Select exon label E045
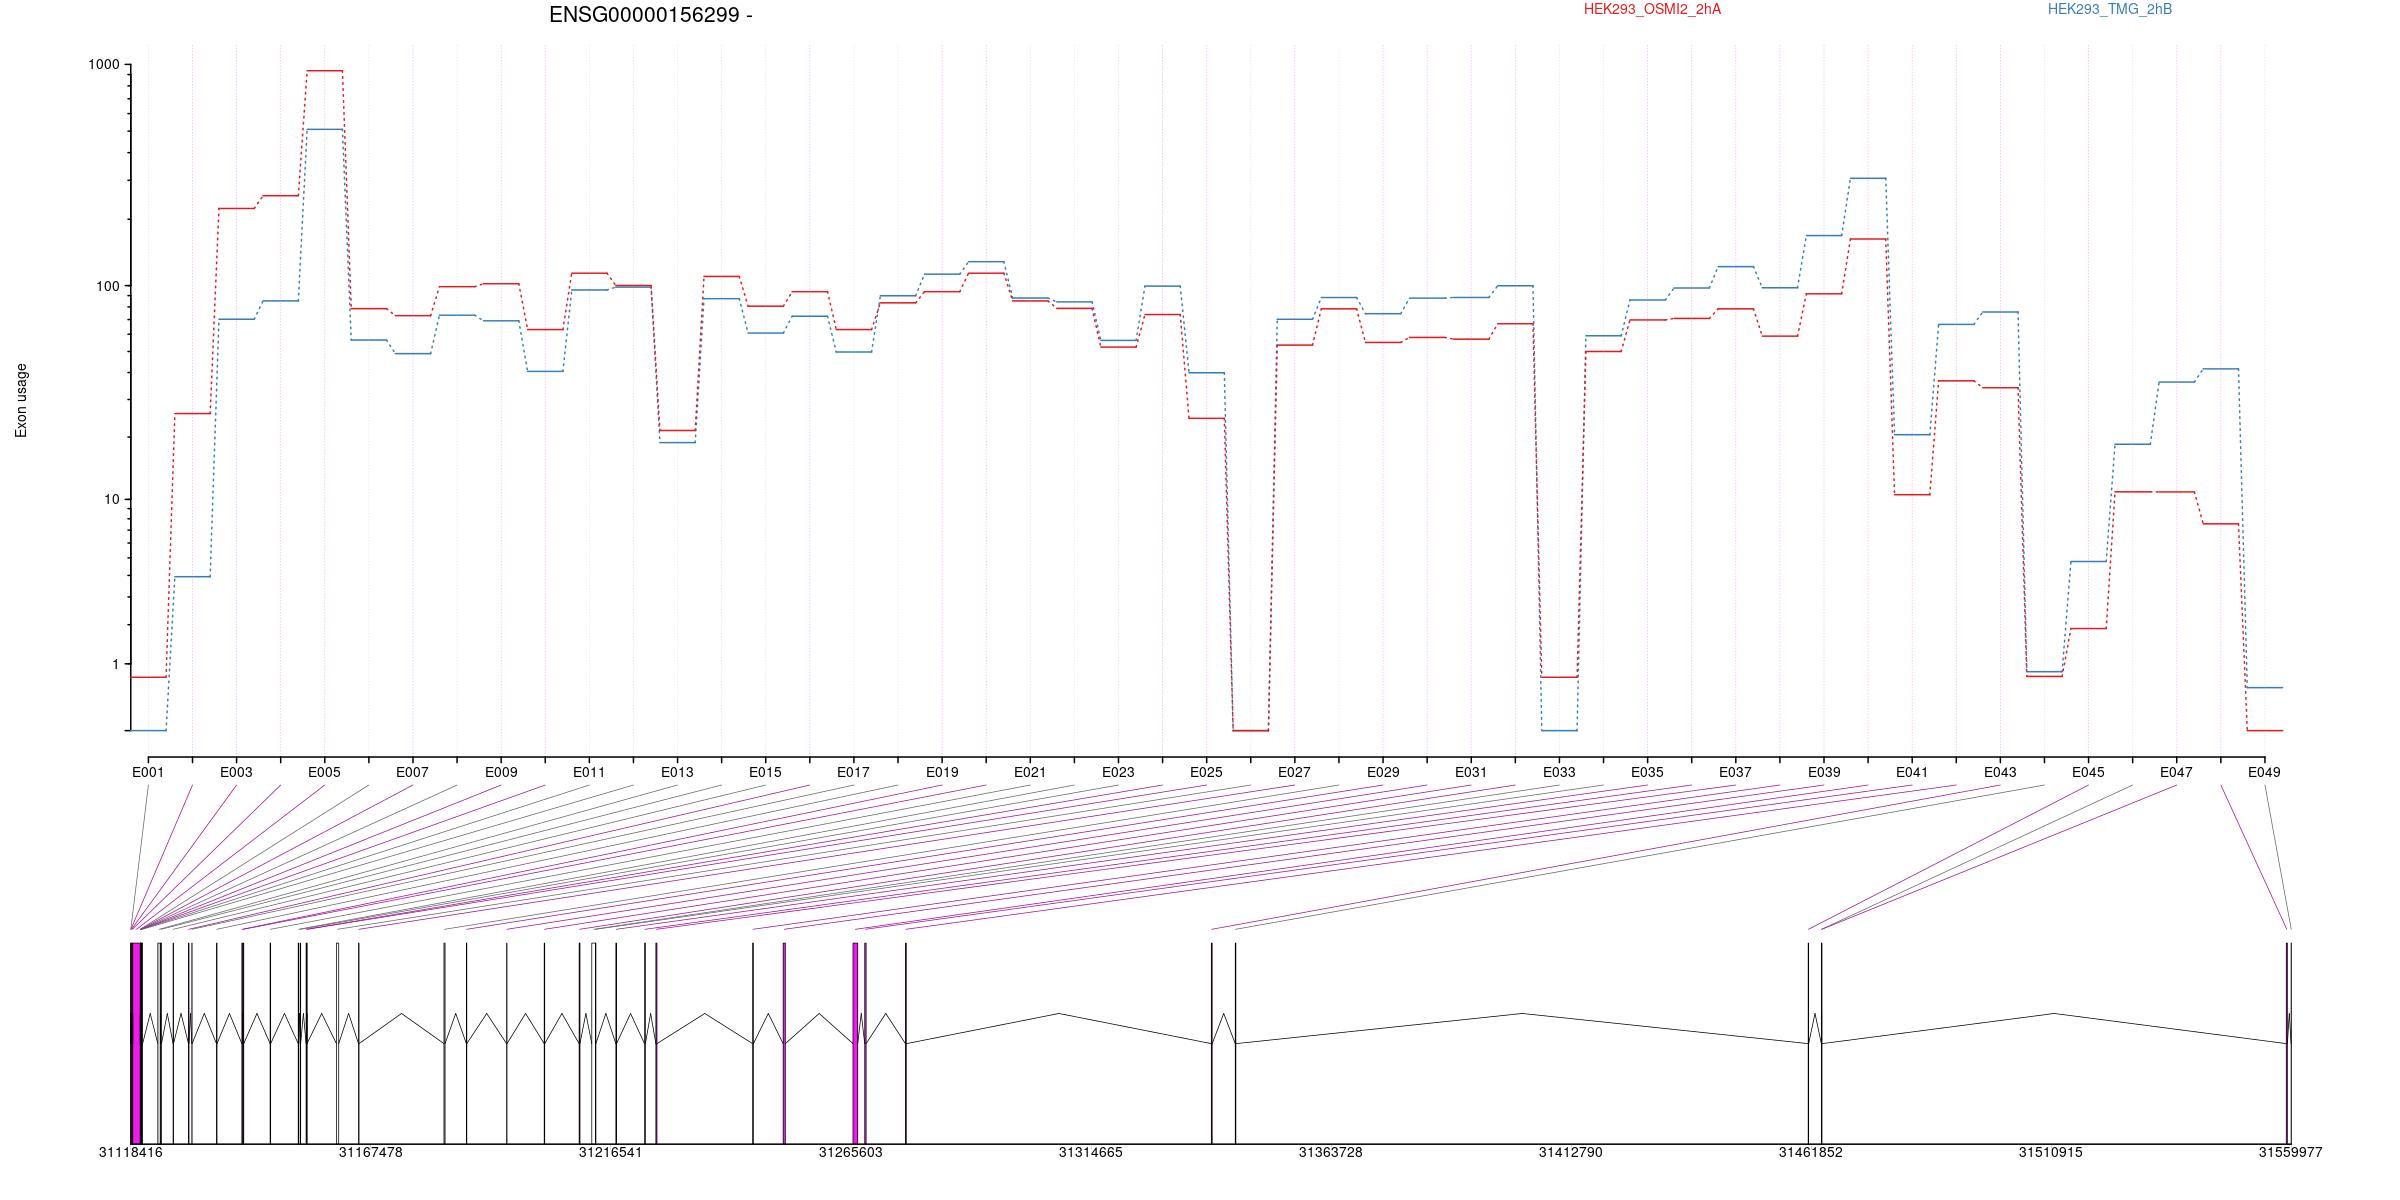Viewport: 2400px width, 1200px height. 2088,772
